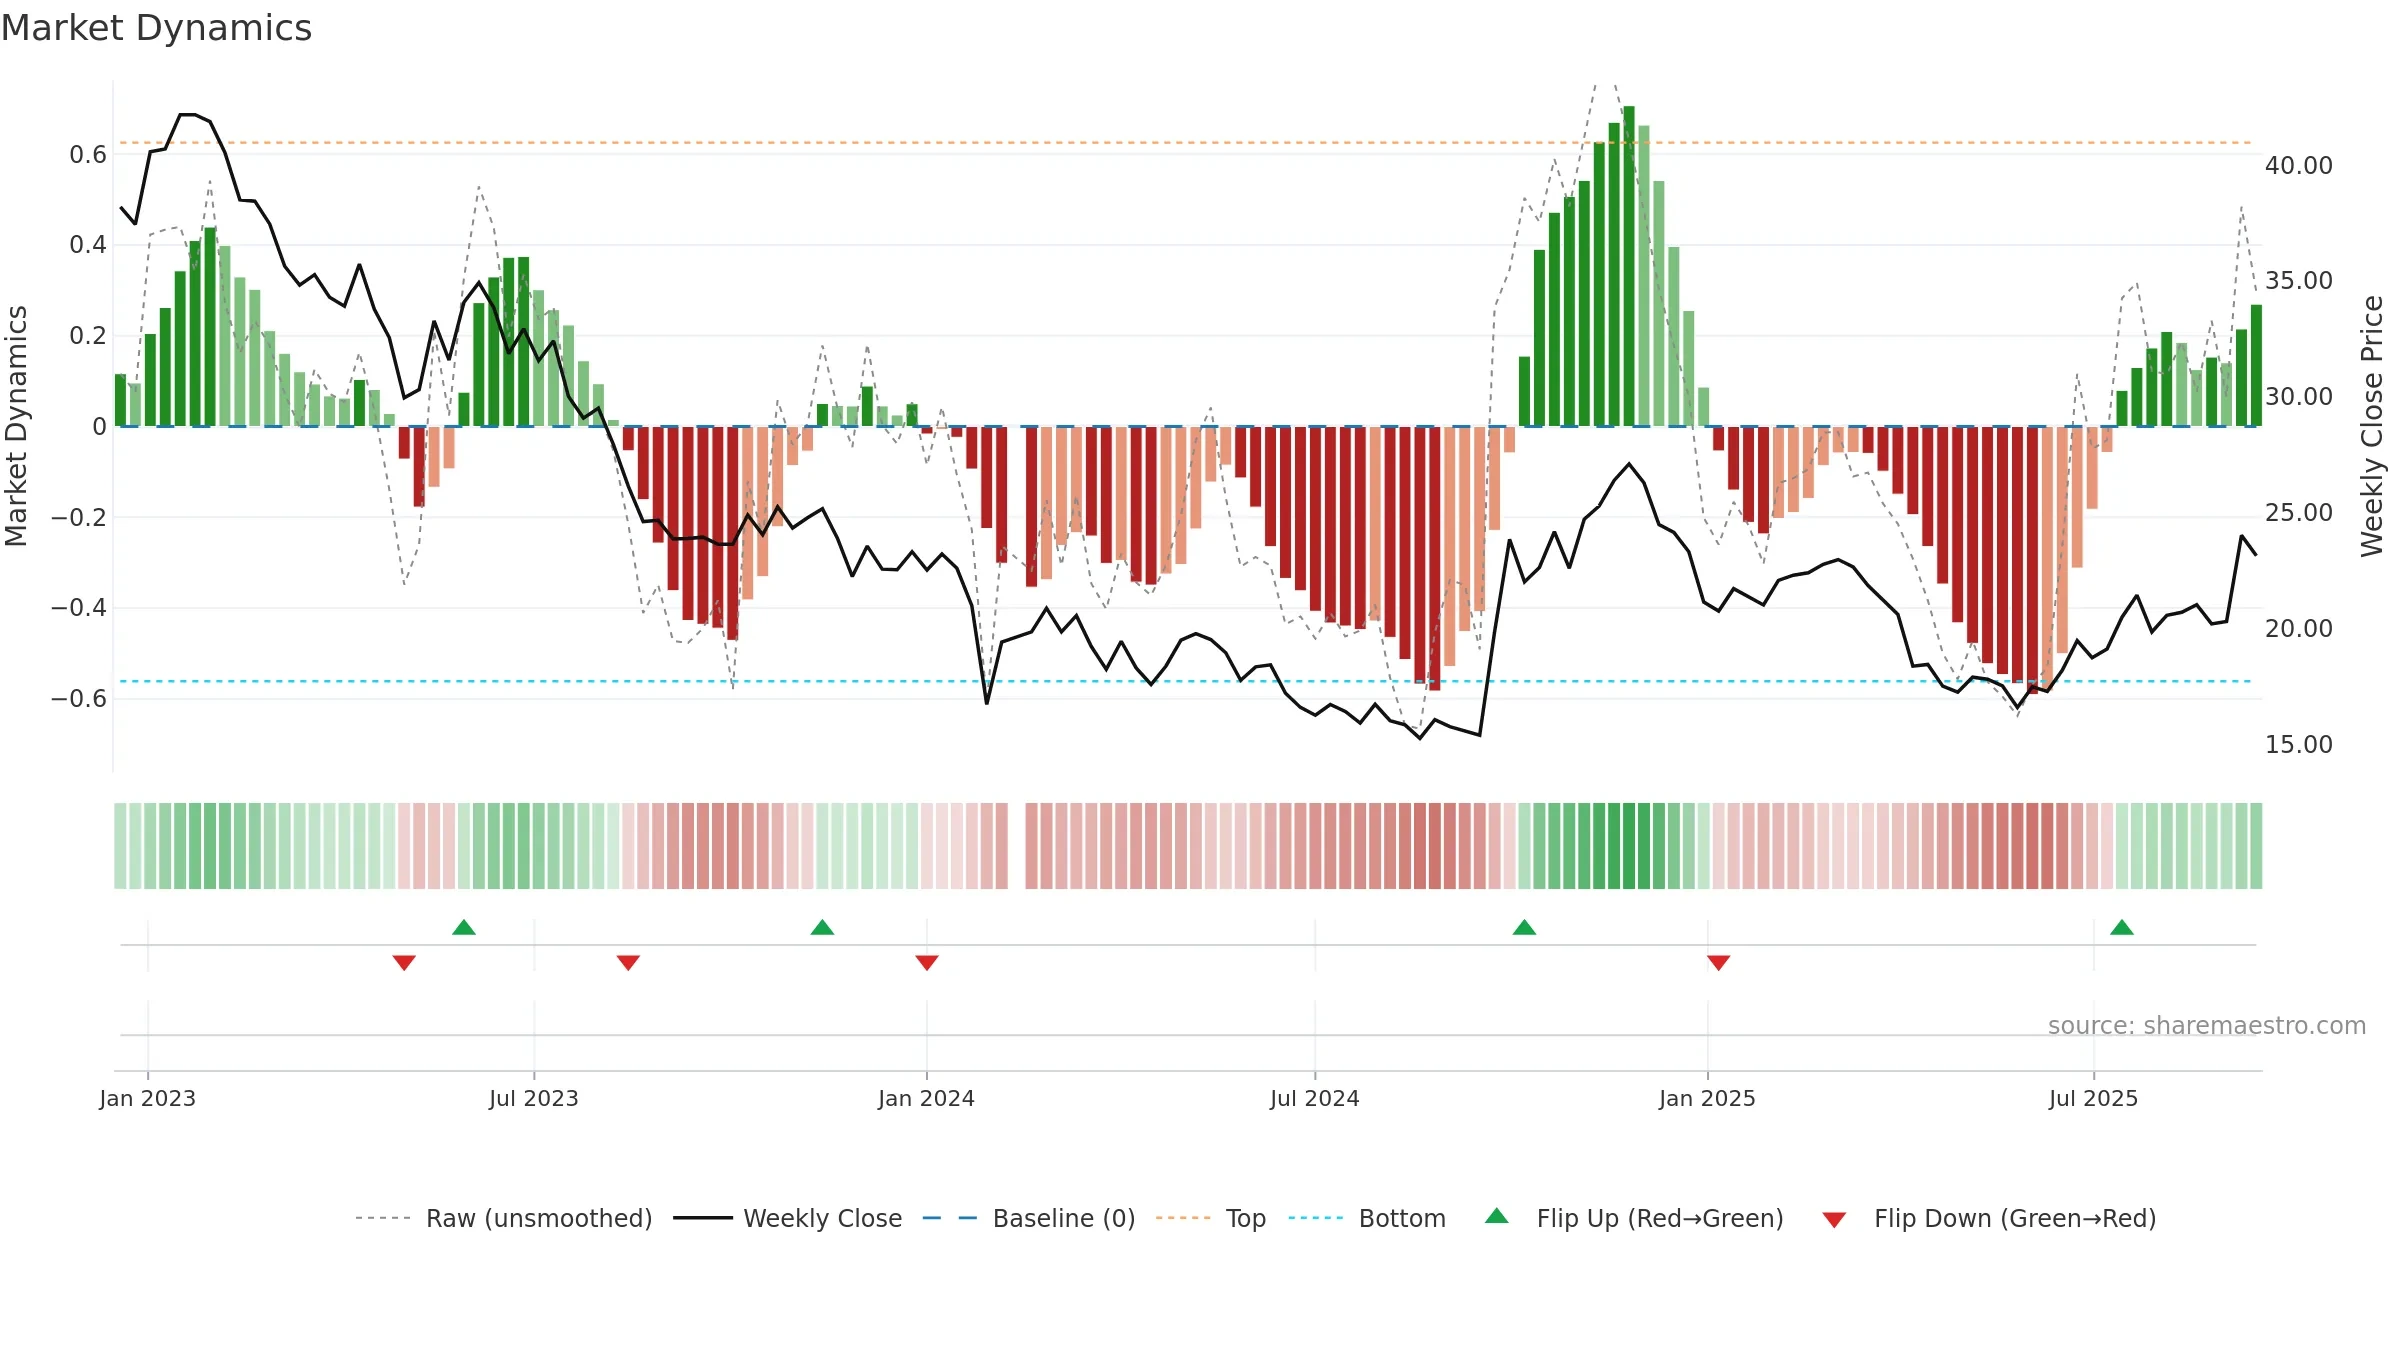This screenshot has height=1350, width=2400.
Task: Click the Market Dynamics chart title
Action: (156, 28)
